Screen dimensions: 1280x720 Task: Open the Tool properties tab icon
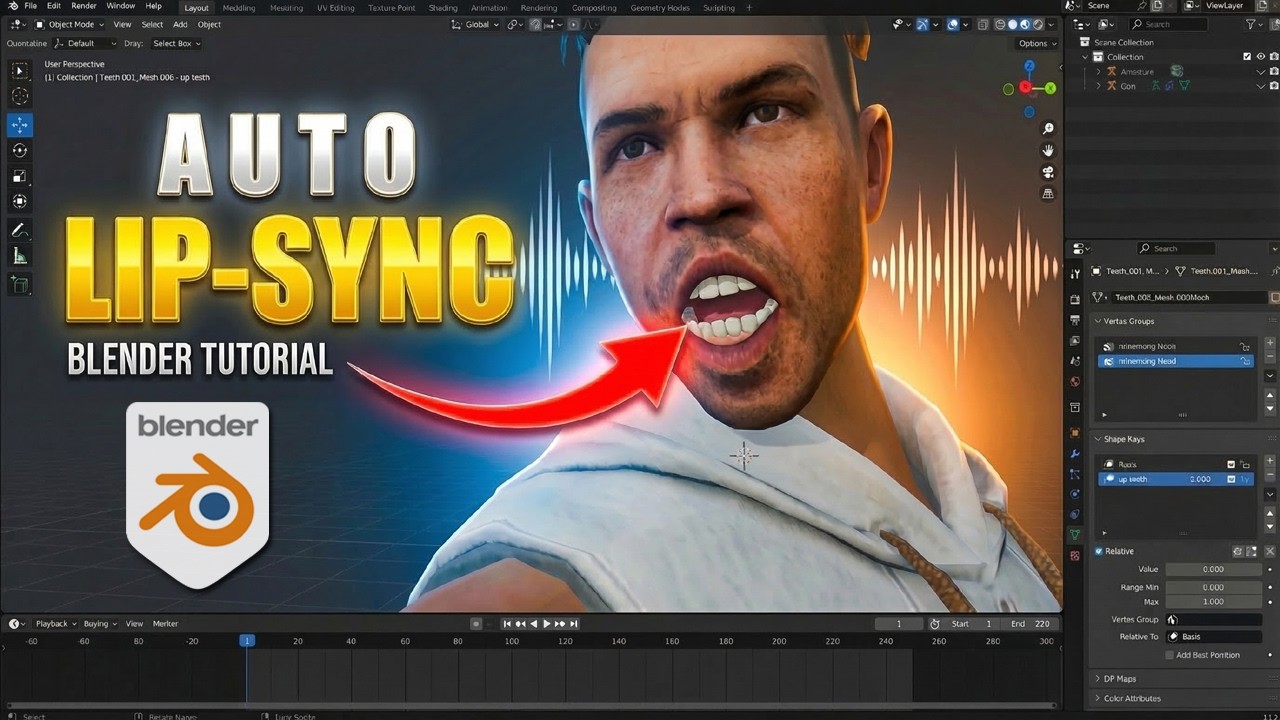[x=1075, y=273]
